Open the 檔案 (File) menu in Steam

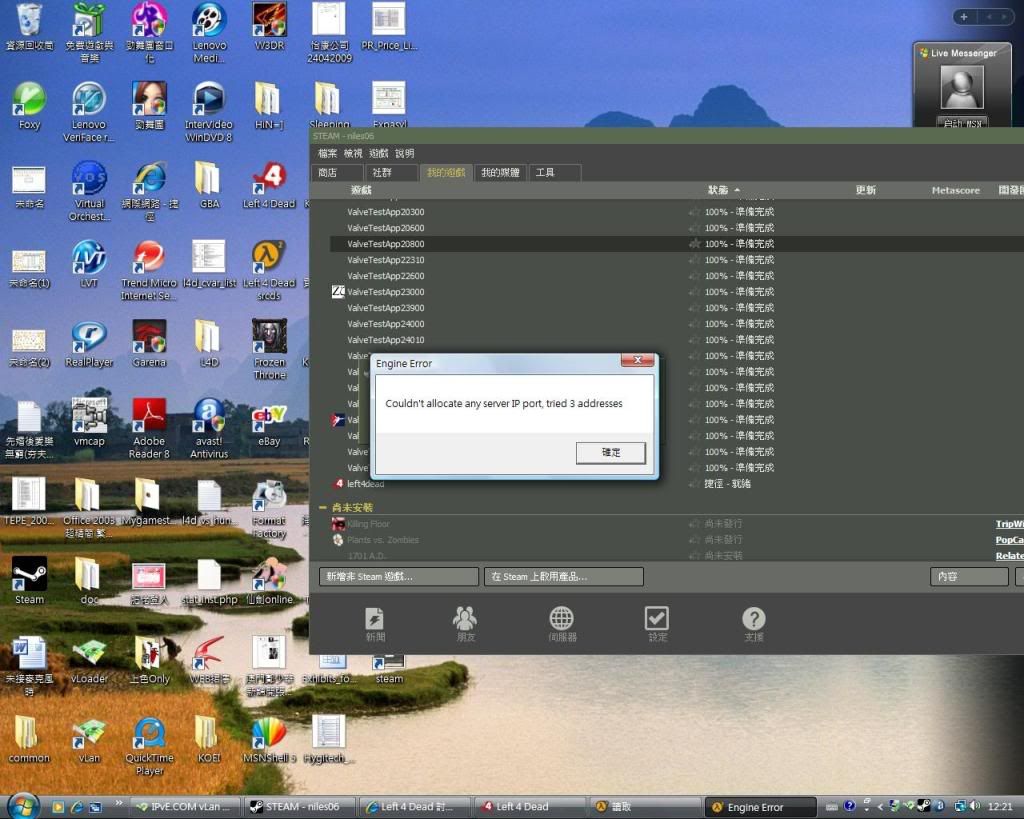pyautogui.click(x=327, y=153)
